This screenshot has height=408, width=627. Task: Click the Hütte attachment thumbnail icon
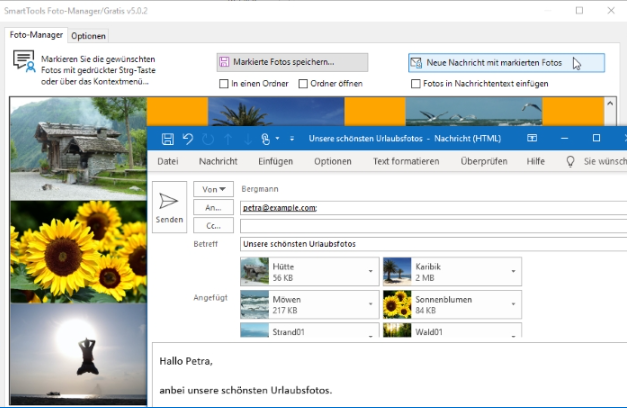[x=255, y=271]
